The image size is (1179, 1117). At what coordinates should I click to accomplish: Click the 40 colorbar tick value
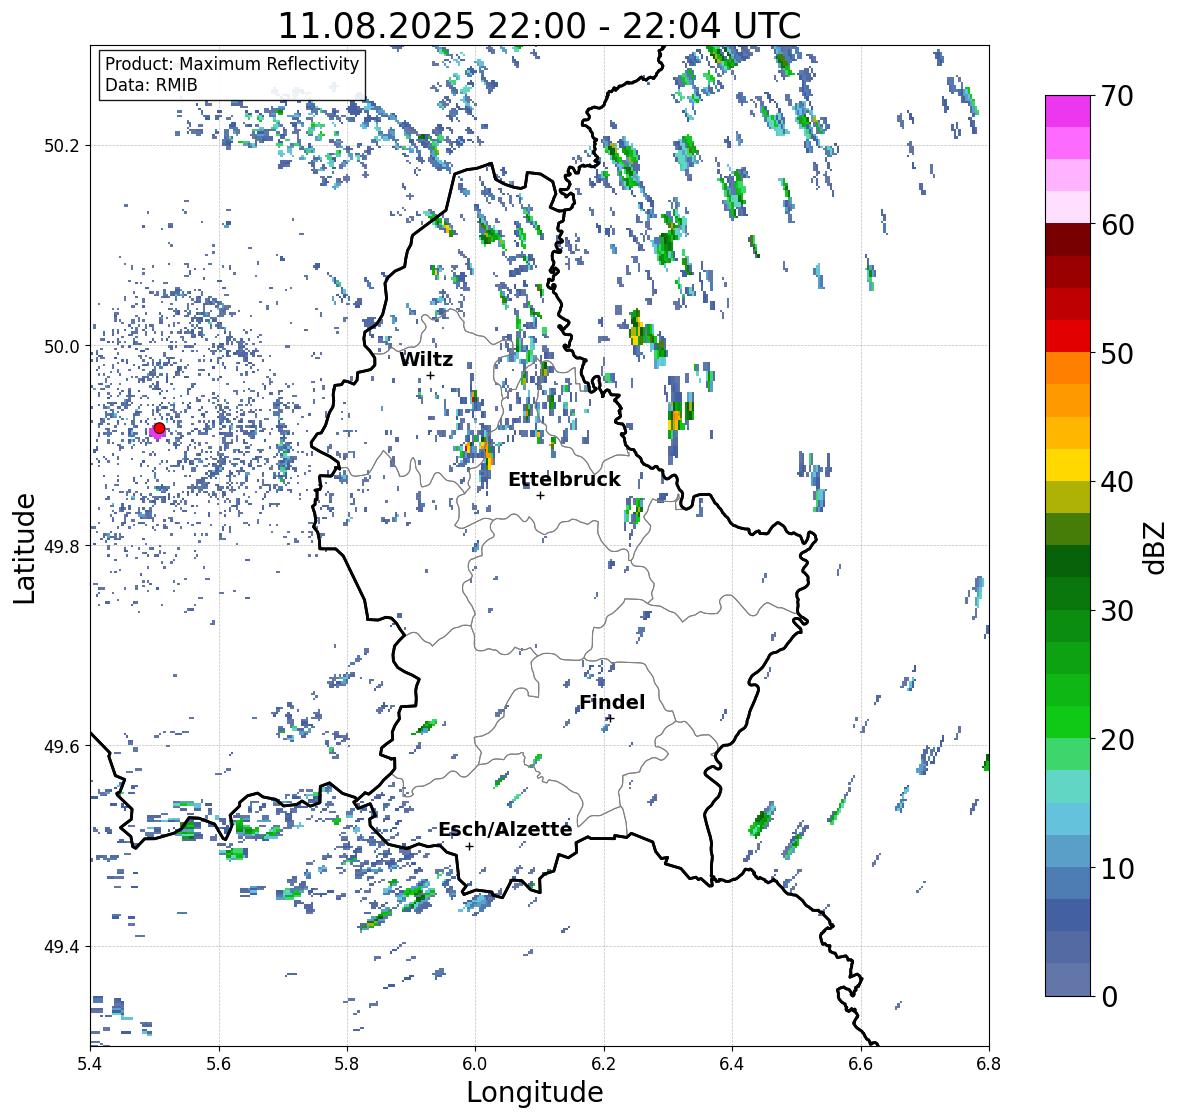(x=1117, y=482)
